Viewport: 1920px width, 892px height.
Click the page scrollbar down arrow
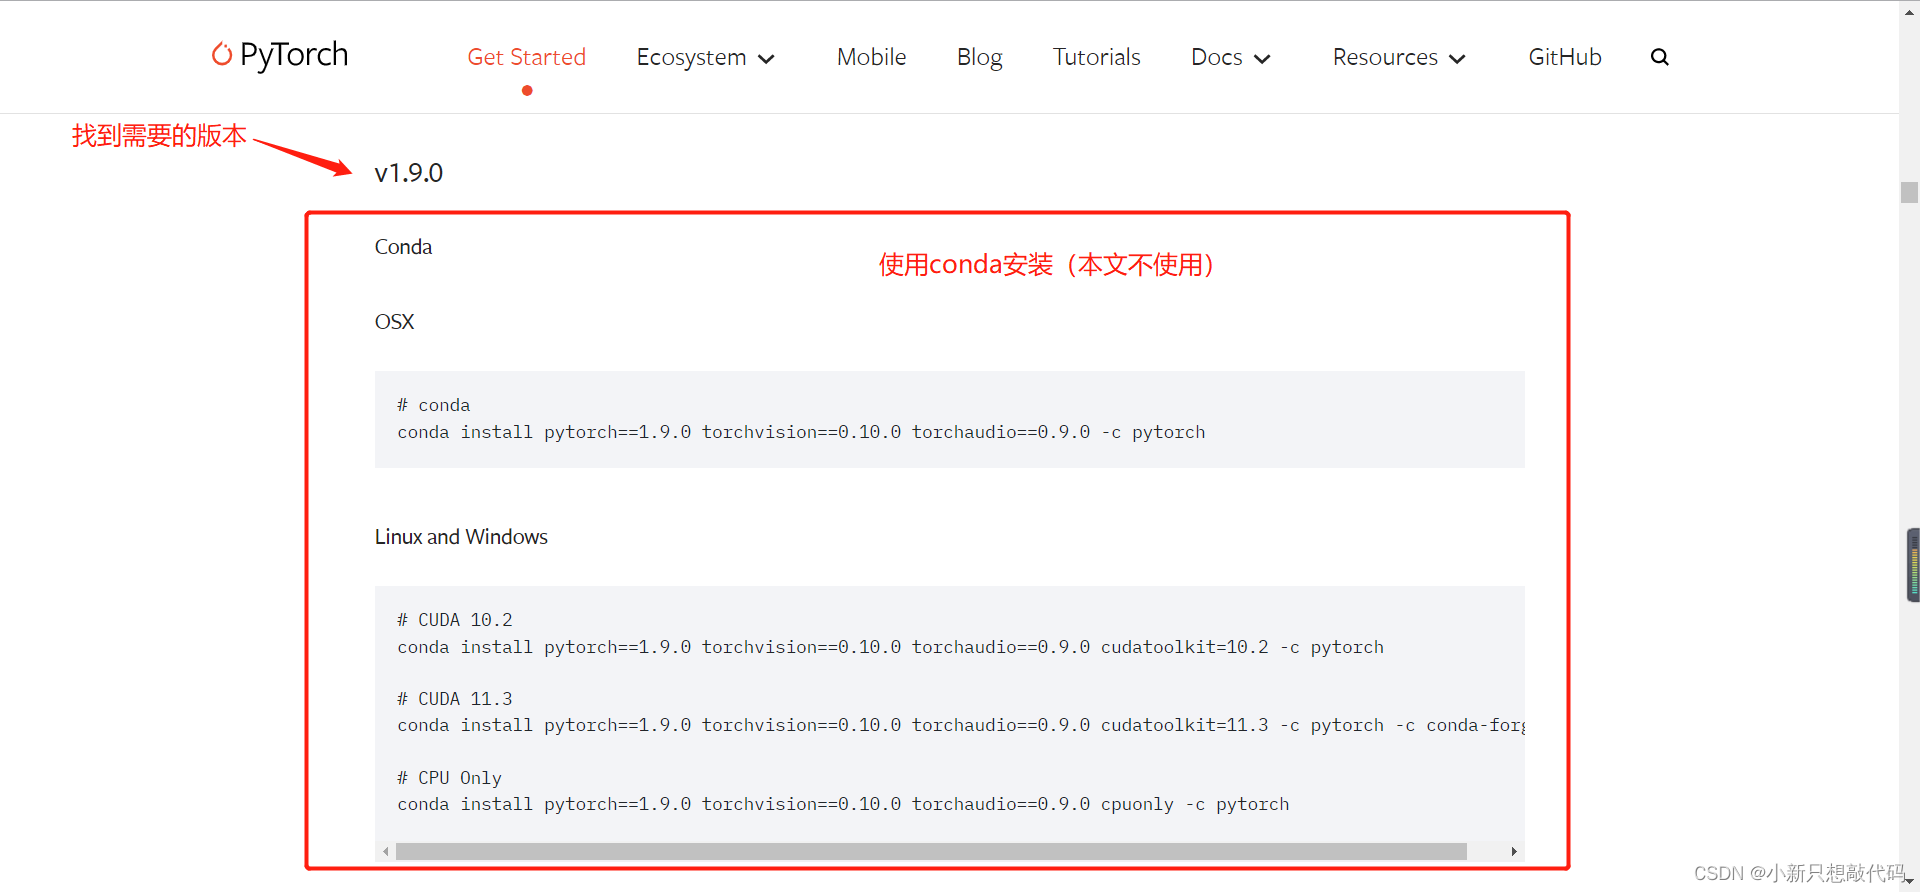tap(1909, 882)
